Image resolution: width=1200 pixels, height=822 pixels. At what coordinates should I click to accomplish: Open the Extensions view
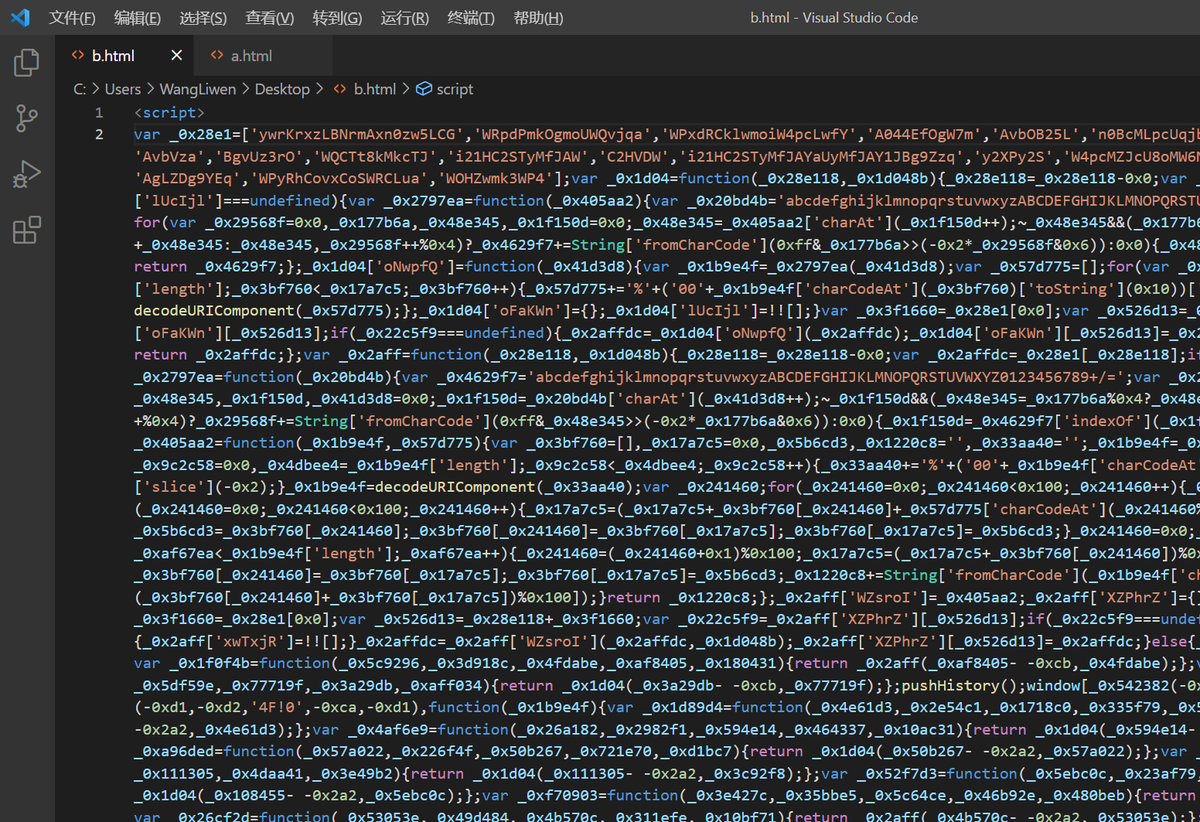(x=26, y=231)
